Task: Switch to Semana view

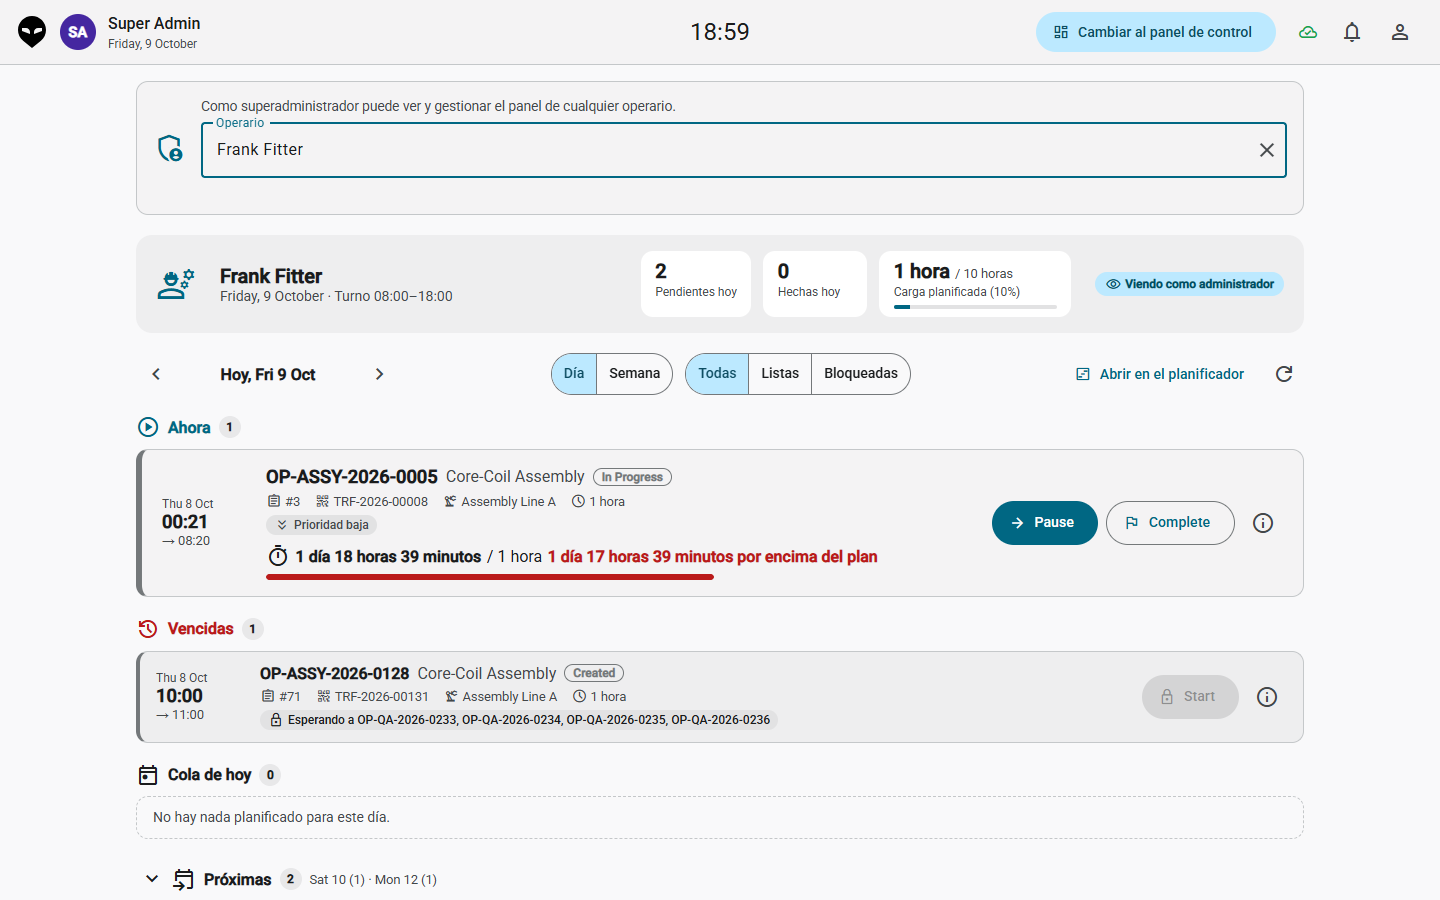Action: pyautogui.click(x=634, y=374)
